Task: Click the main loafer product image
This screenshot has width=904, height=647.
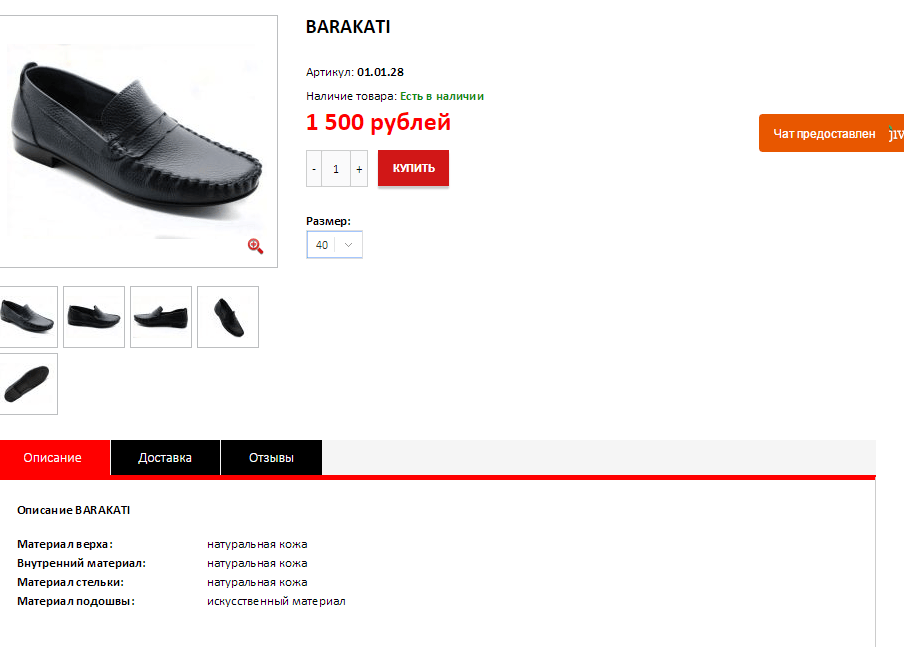Action: coord(138,141)
